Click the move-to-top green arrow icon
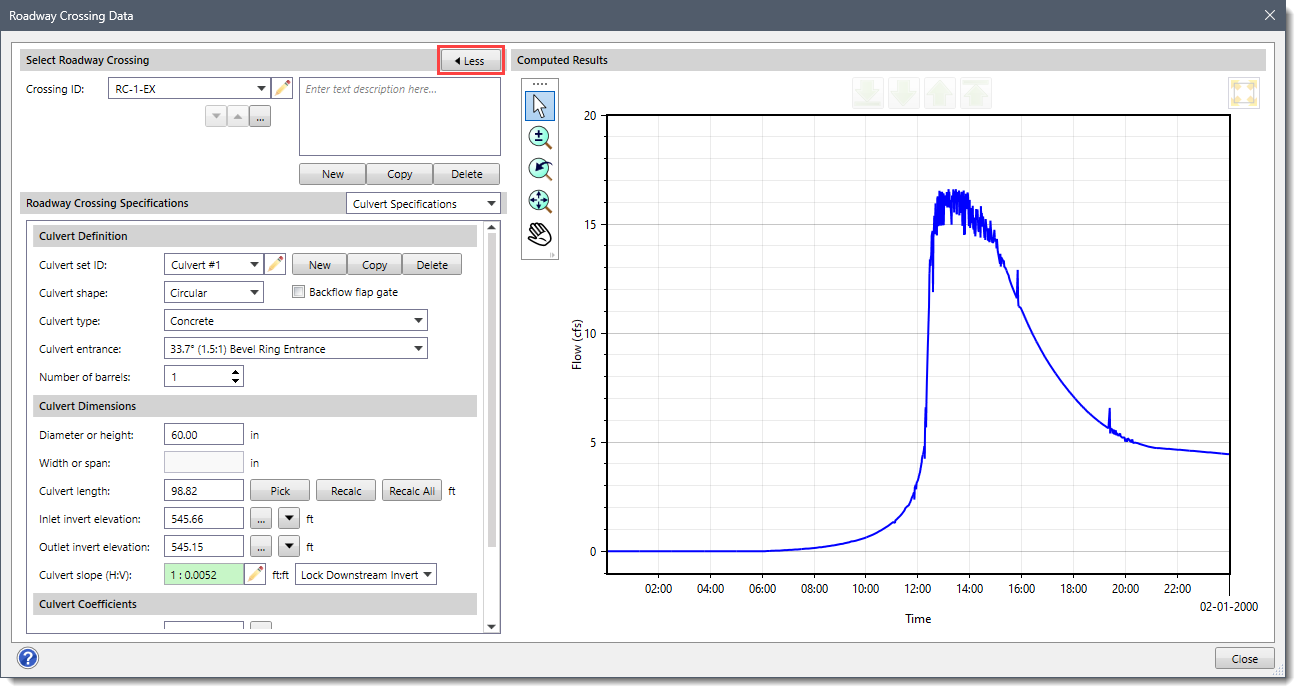The image size is (1296, 688). point(976,93)
